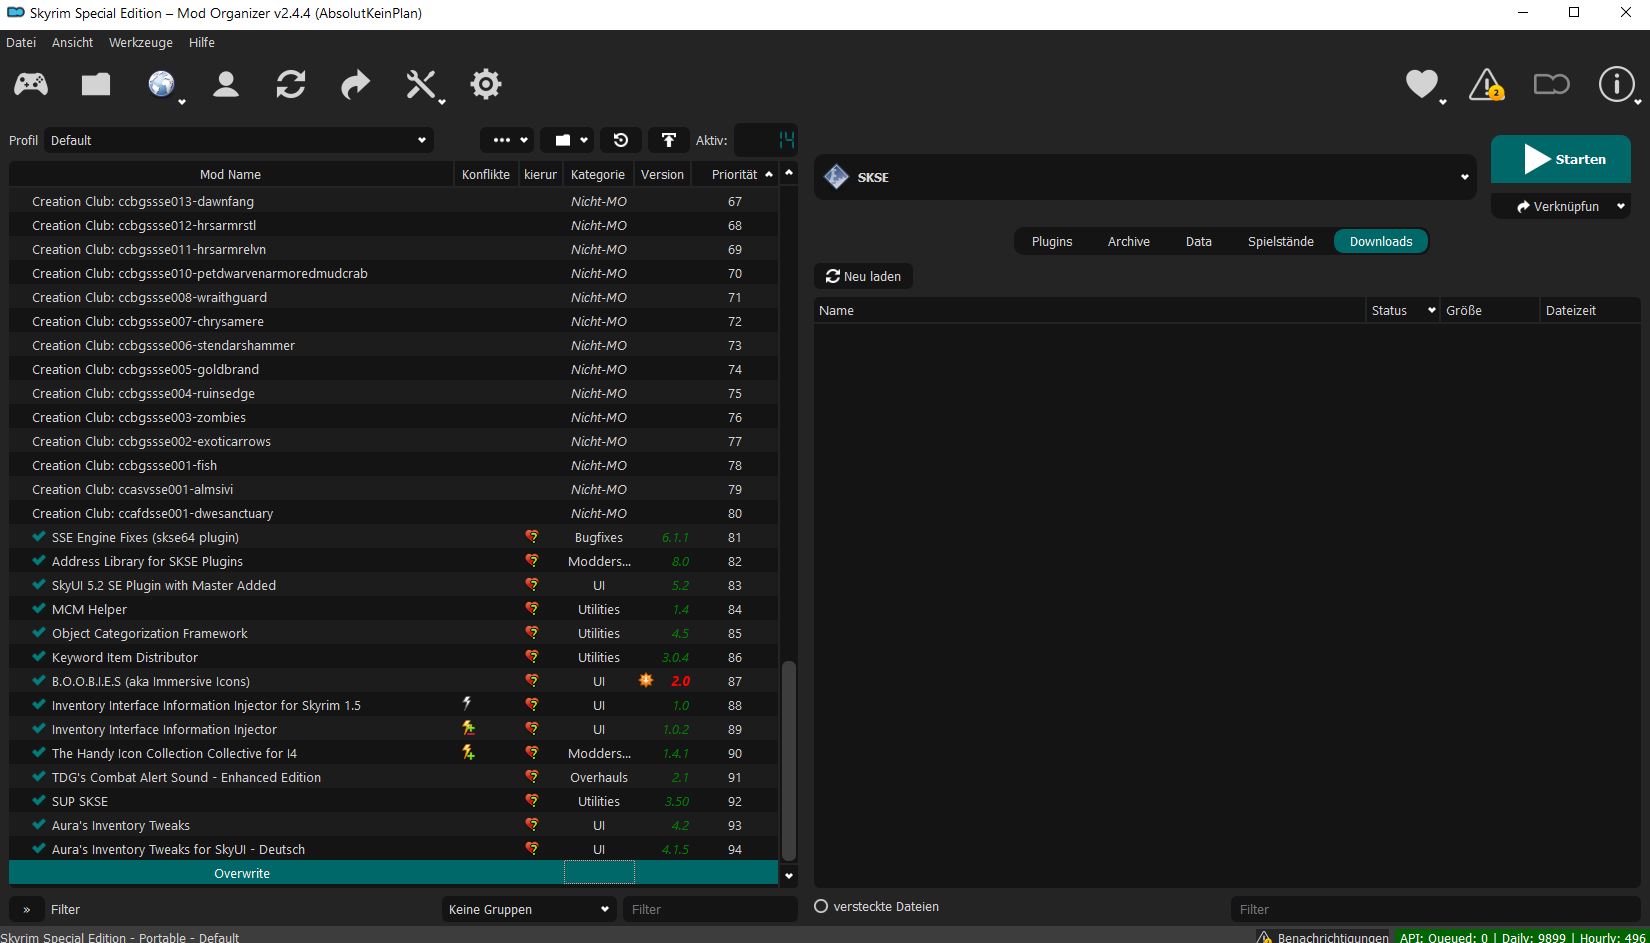Toggle the MCM Helper checkbox
Viewport: 1650px width, 943px height.
[39, 609]
